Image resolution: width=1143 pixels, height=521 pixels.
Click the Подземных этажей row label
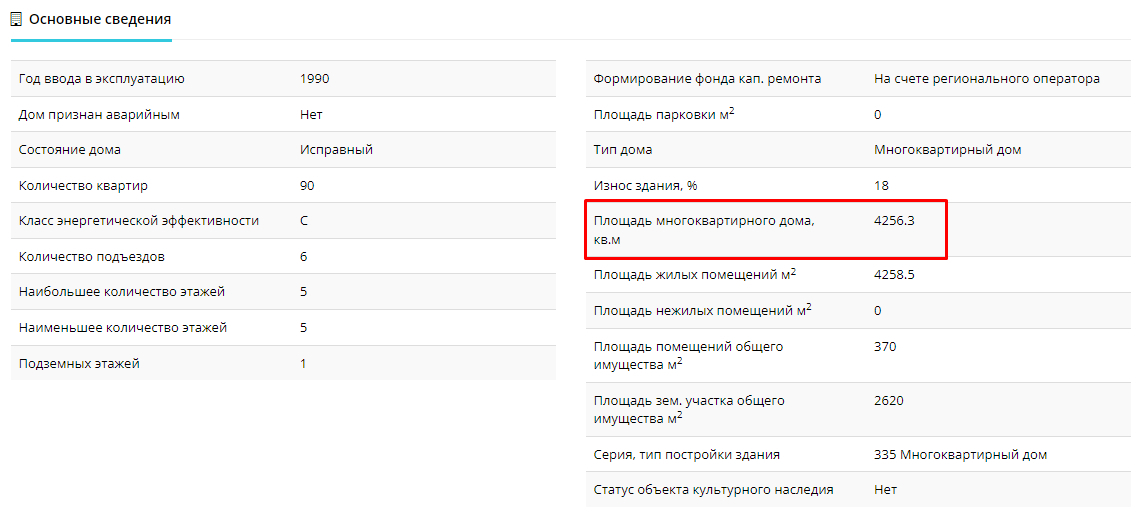pyautogui.click(x=79, y=364)
